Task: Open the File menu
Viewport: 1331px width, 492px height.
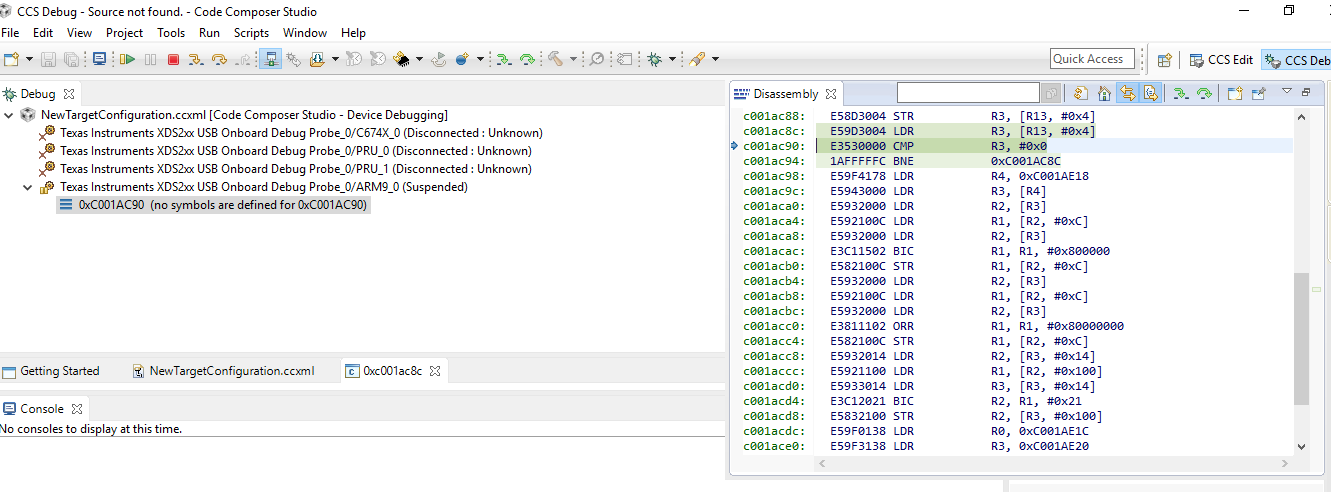Action: [10, 33]
